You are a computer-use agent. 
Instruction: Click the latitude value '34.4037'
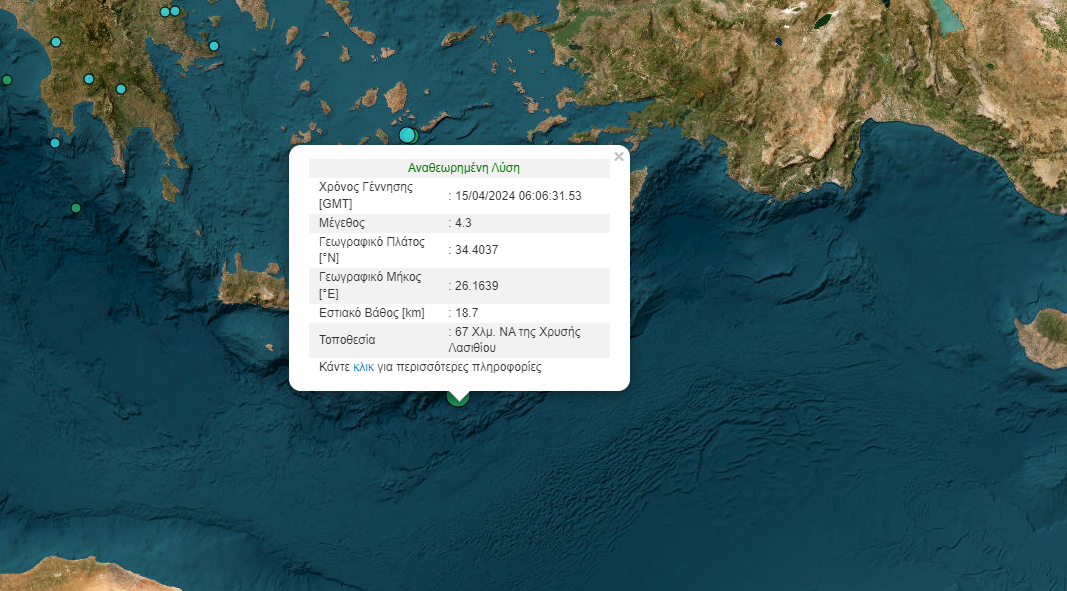pyautogui.click(x=476, y=250)
